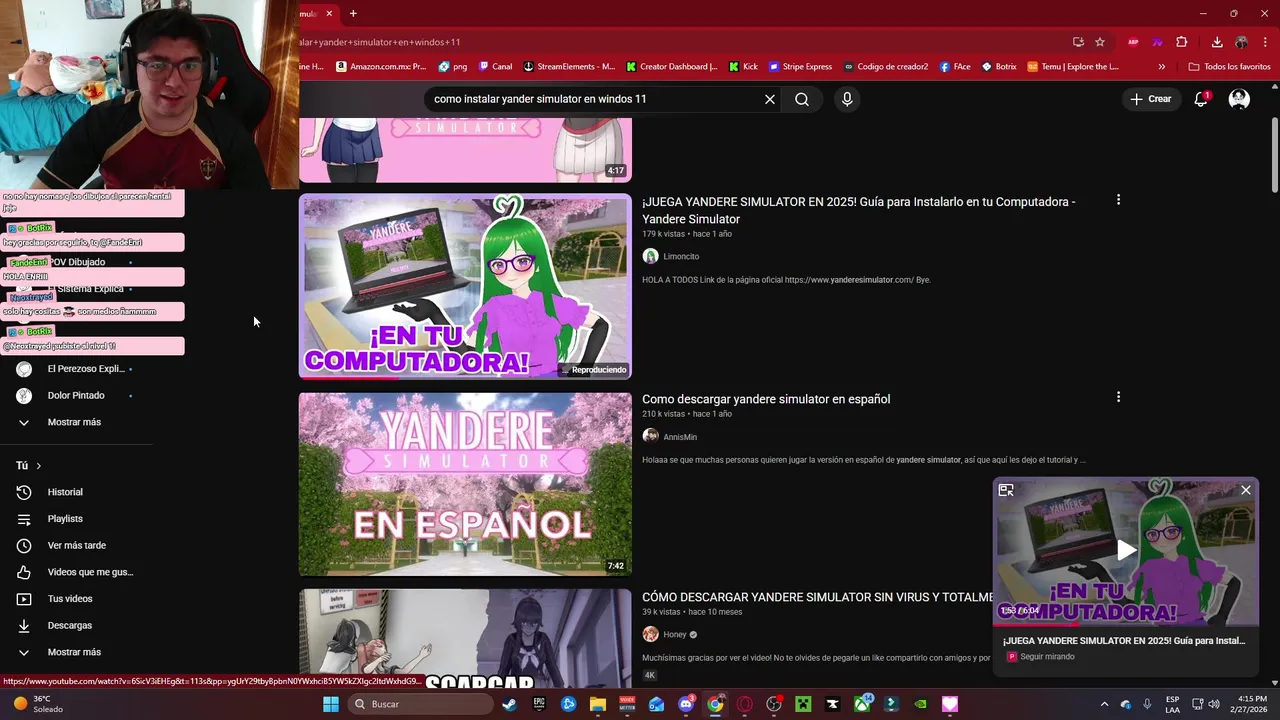Open Chrome downloads
The height and width of the screenshot is (720, 1280).
pos(1217,42)
